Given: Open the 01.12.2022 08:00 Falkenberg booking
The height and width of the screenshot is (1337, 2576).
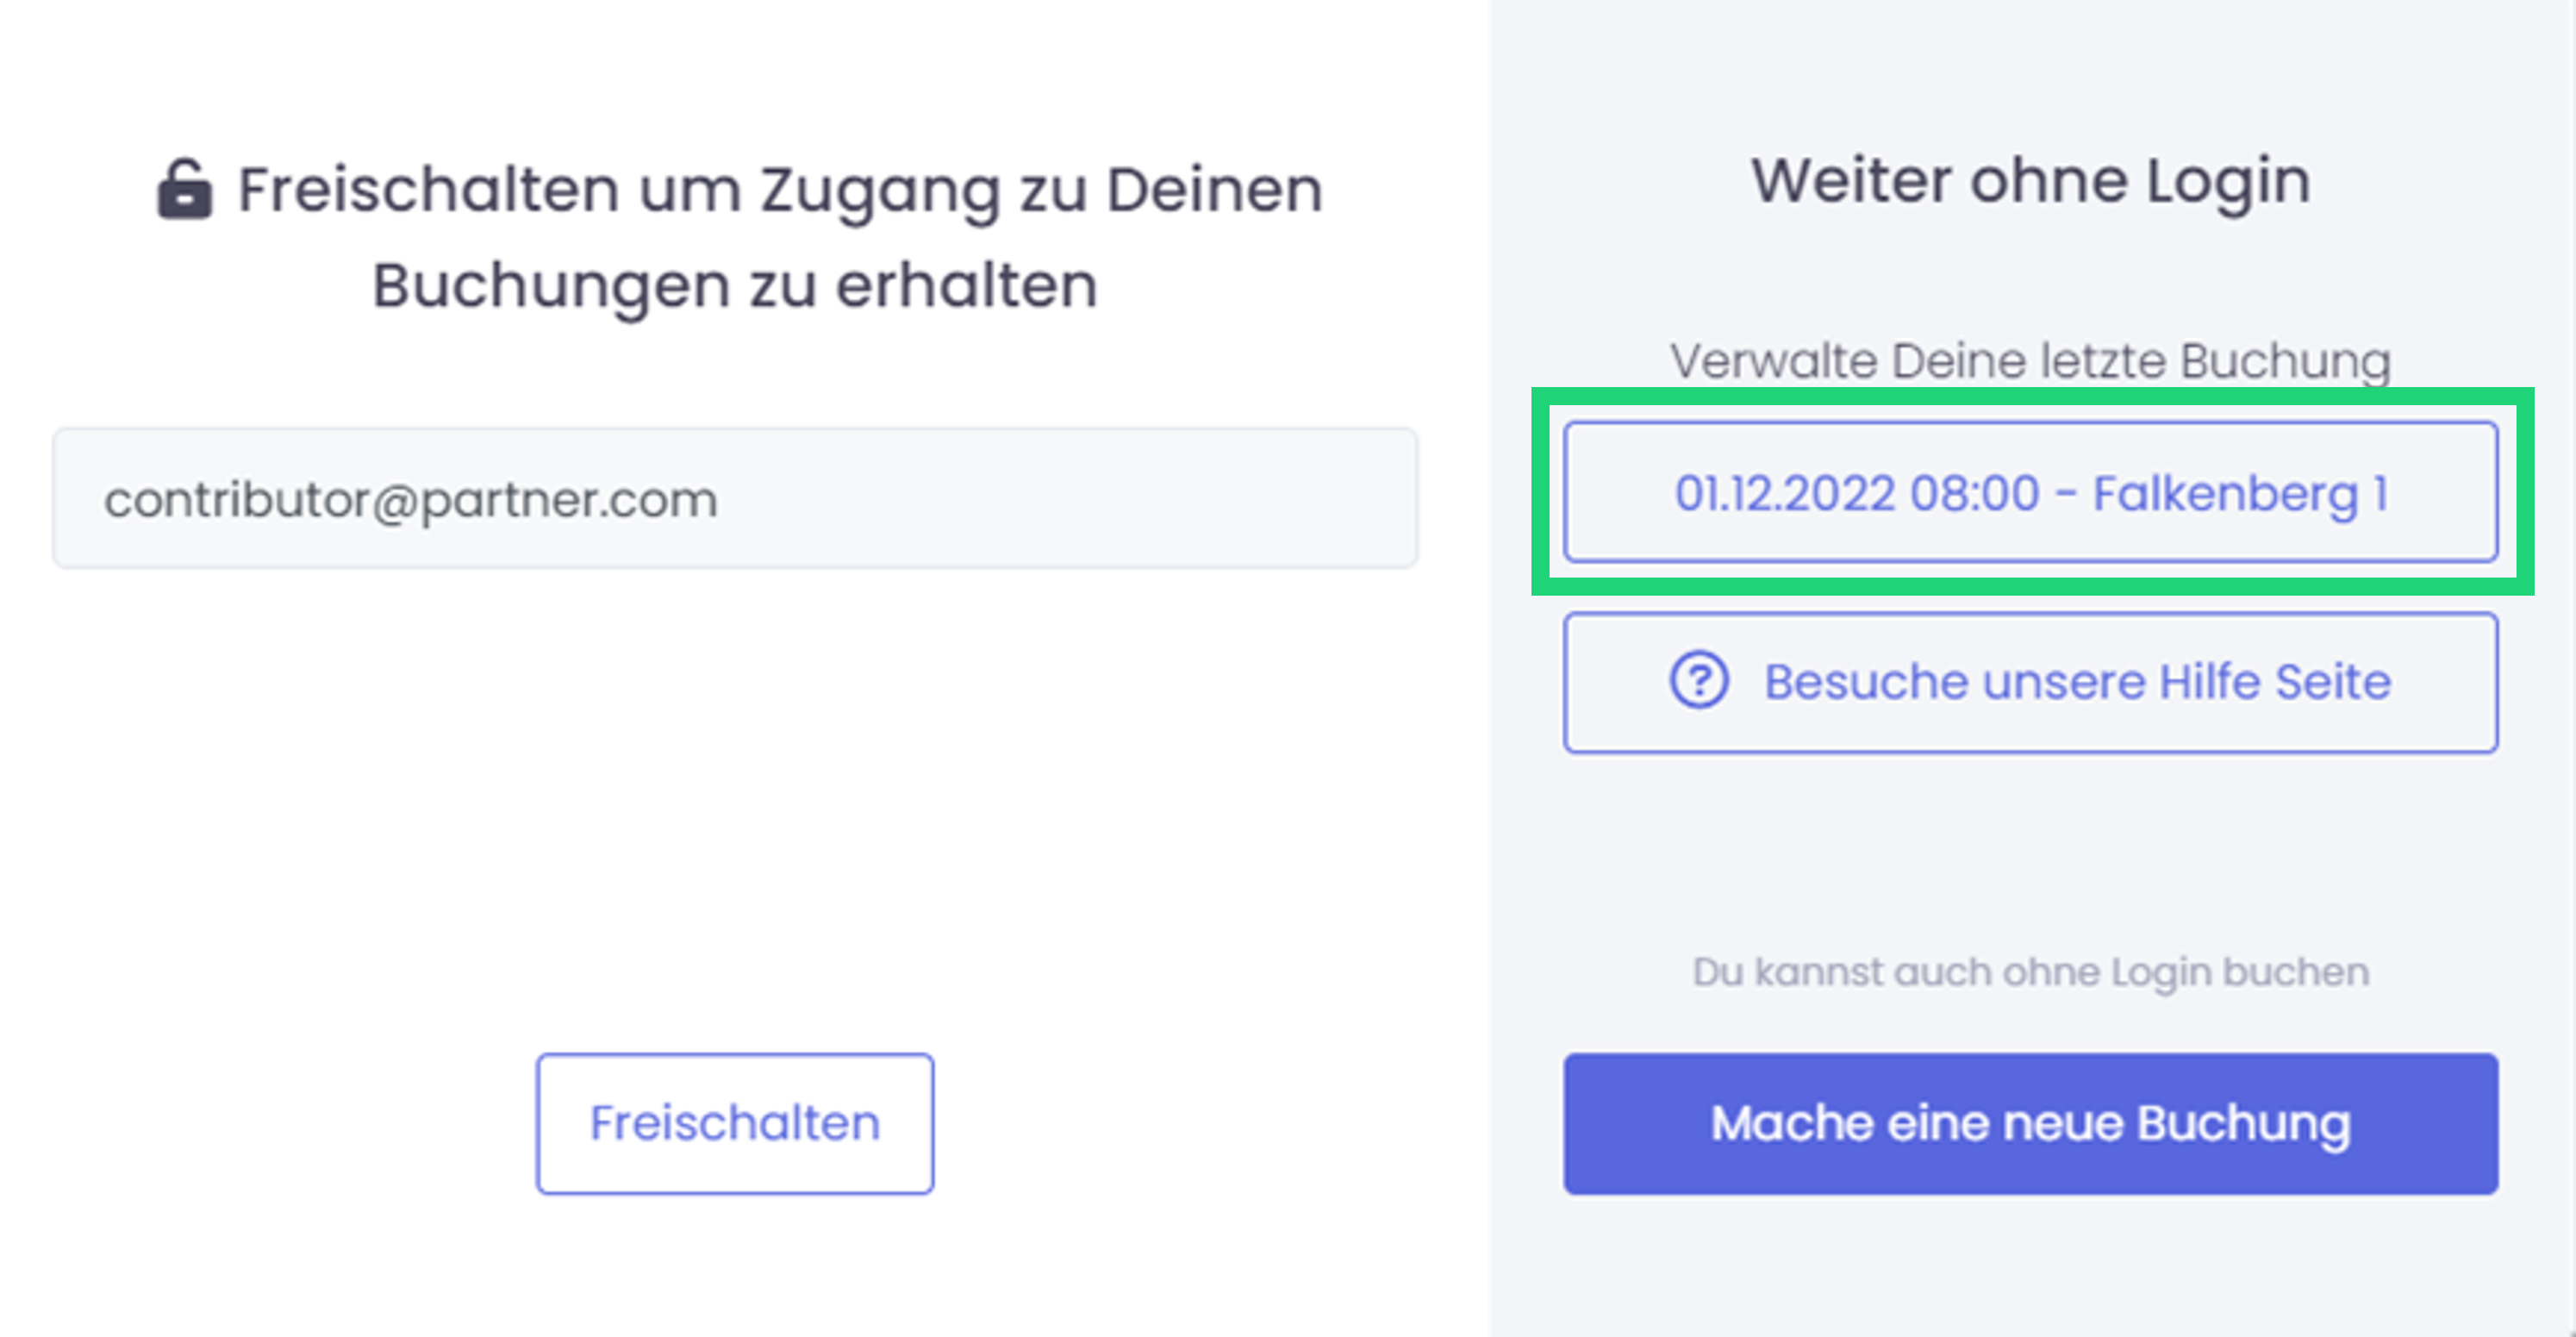Looking at the screenshot, I should pyautogui.click(x=2030, y=492).
